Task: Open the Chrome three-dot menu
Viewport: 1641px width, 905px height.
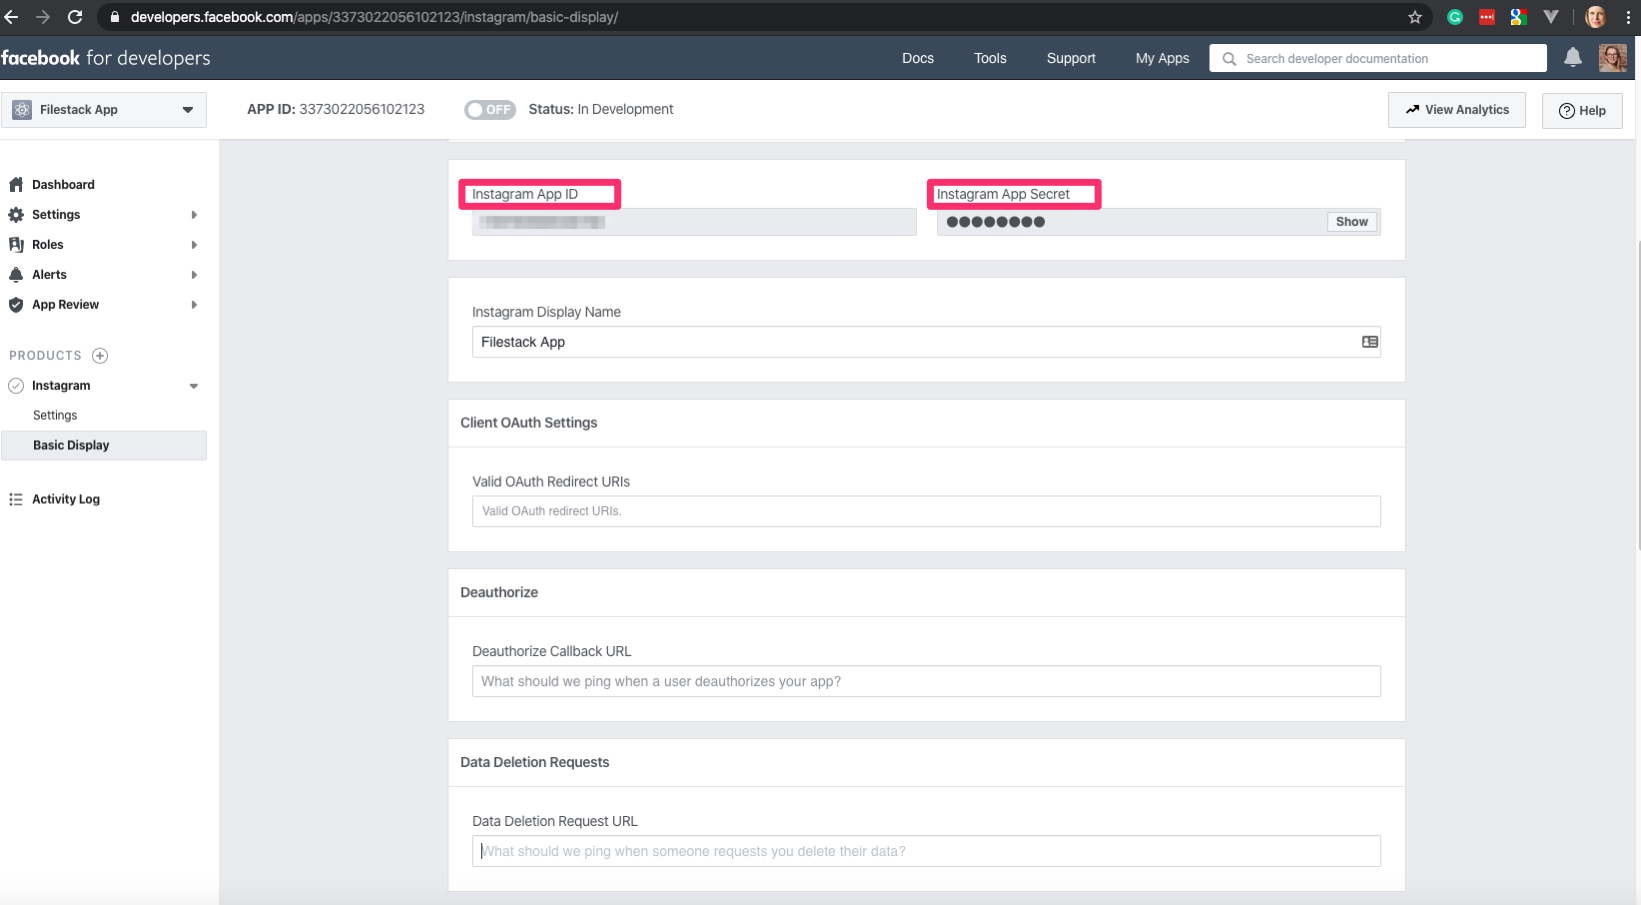Action: tap(1628, 17)
